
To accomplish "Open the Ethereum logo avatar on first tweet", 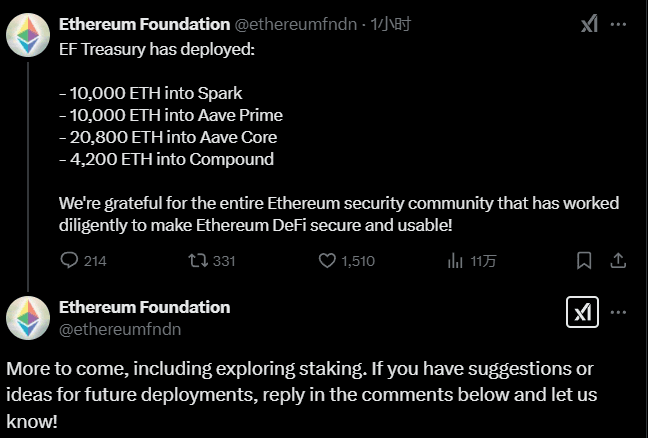I will tap(28, 38).
